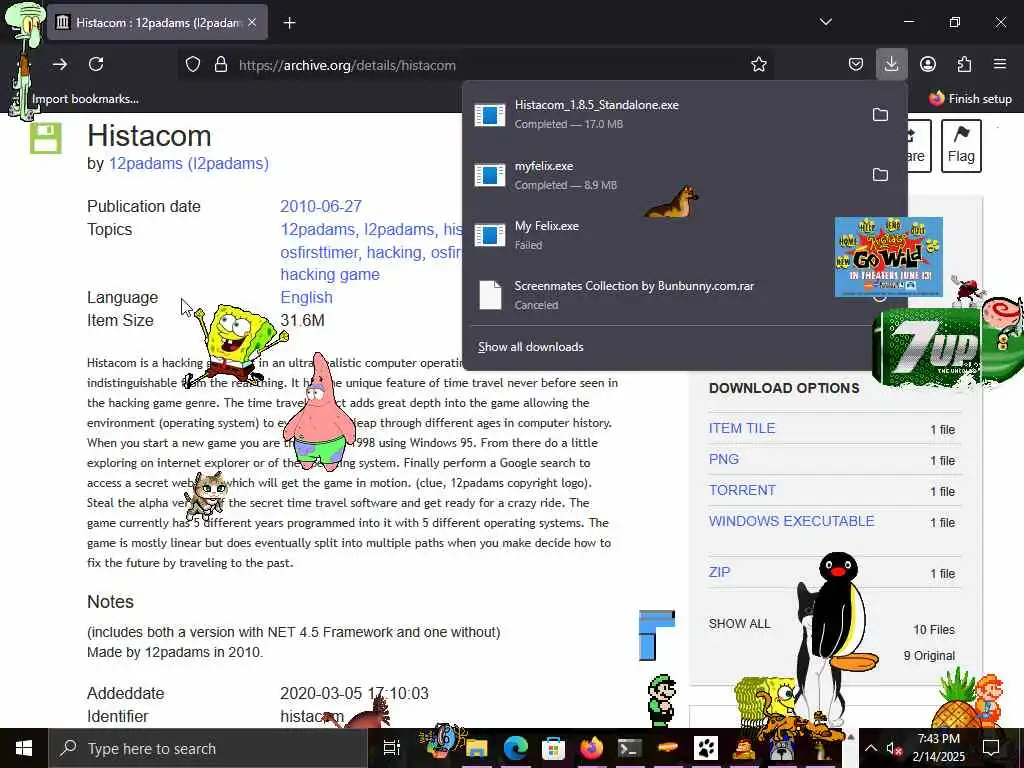Open the osfirsttimer topic link
Viewport: 1024px width, 768px height.
pyautogui.click(x=319, y=252)
